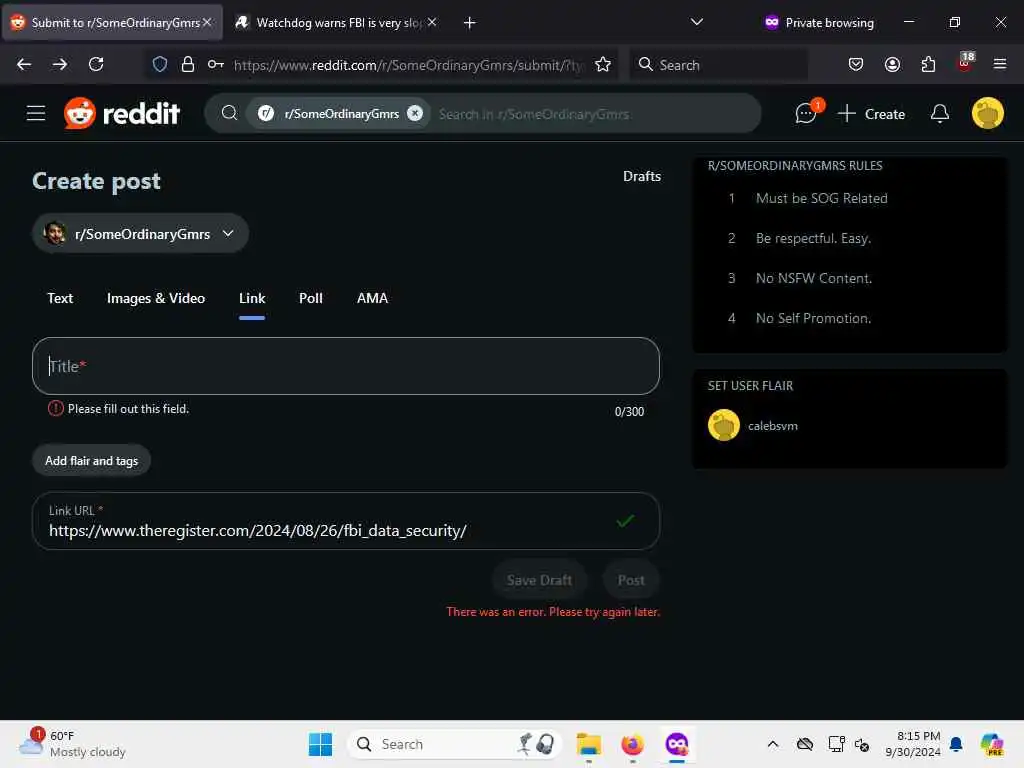Open the tracking protection shield icon
The height and width of the screenshot is (768, 1024).
point(160,64)
